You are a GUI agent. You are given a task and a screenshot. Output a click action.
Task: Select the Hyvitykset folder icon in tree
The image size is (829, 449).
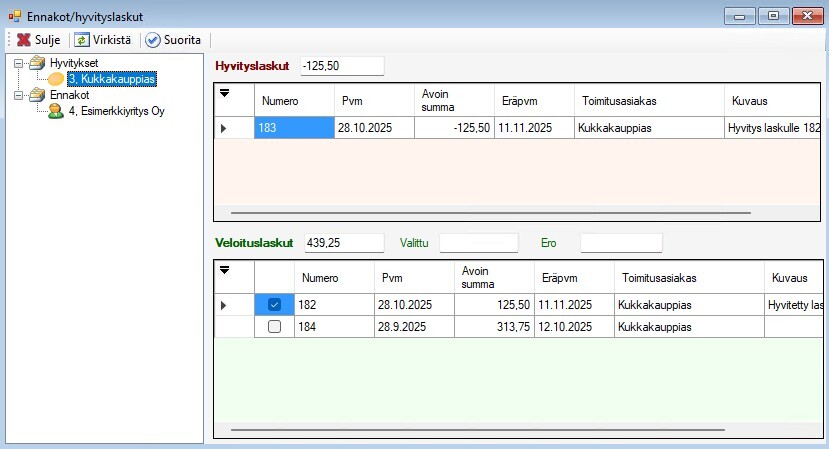pyautogui.click(x=38, y=63)
